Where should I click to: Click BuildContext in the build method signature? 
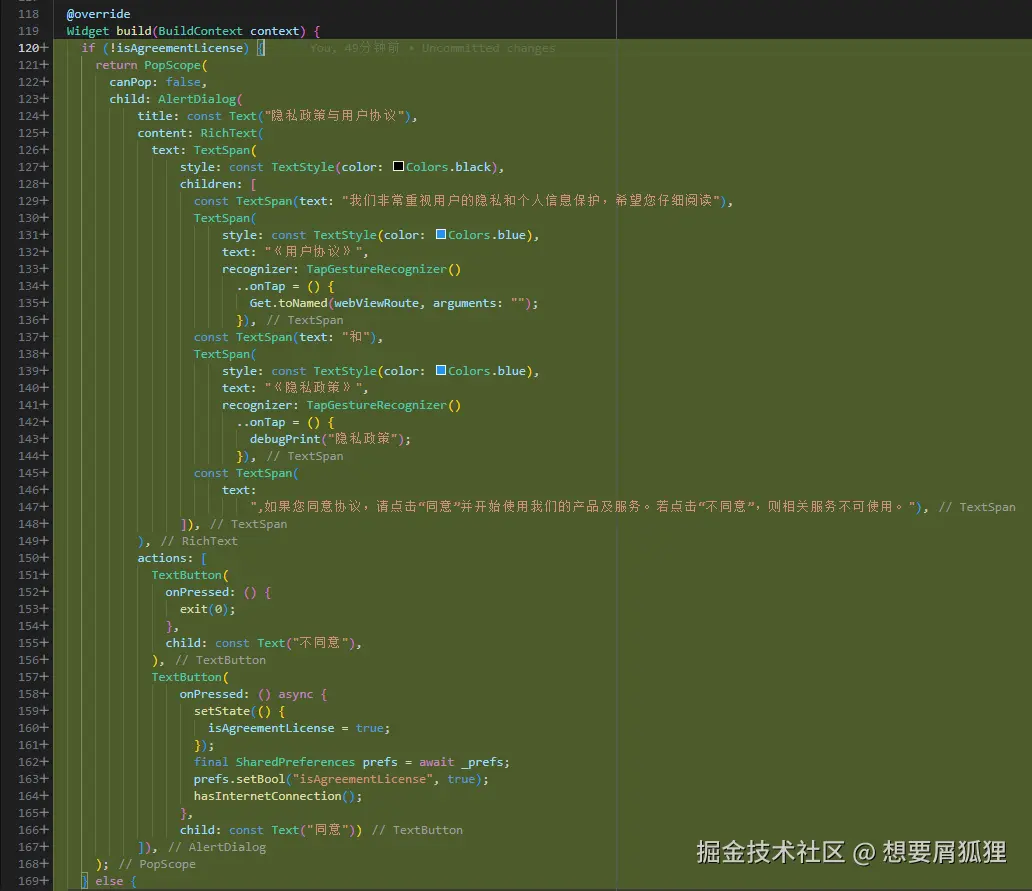tap(200, 31)
